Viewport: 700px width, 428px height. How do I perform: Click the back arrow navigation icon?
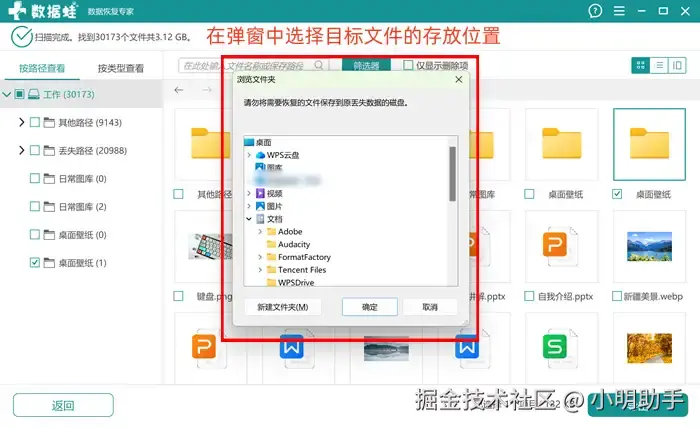coord(179,90)
